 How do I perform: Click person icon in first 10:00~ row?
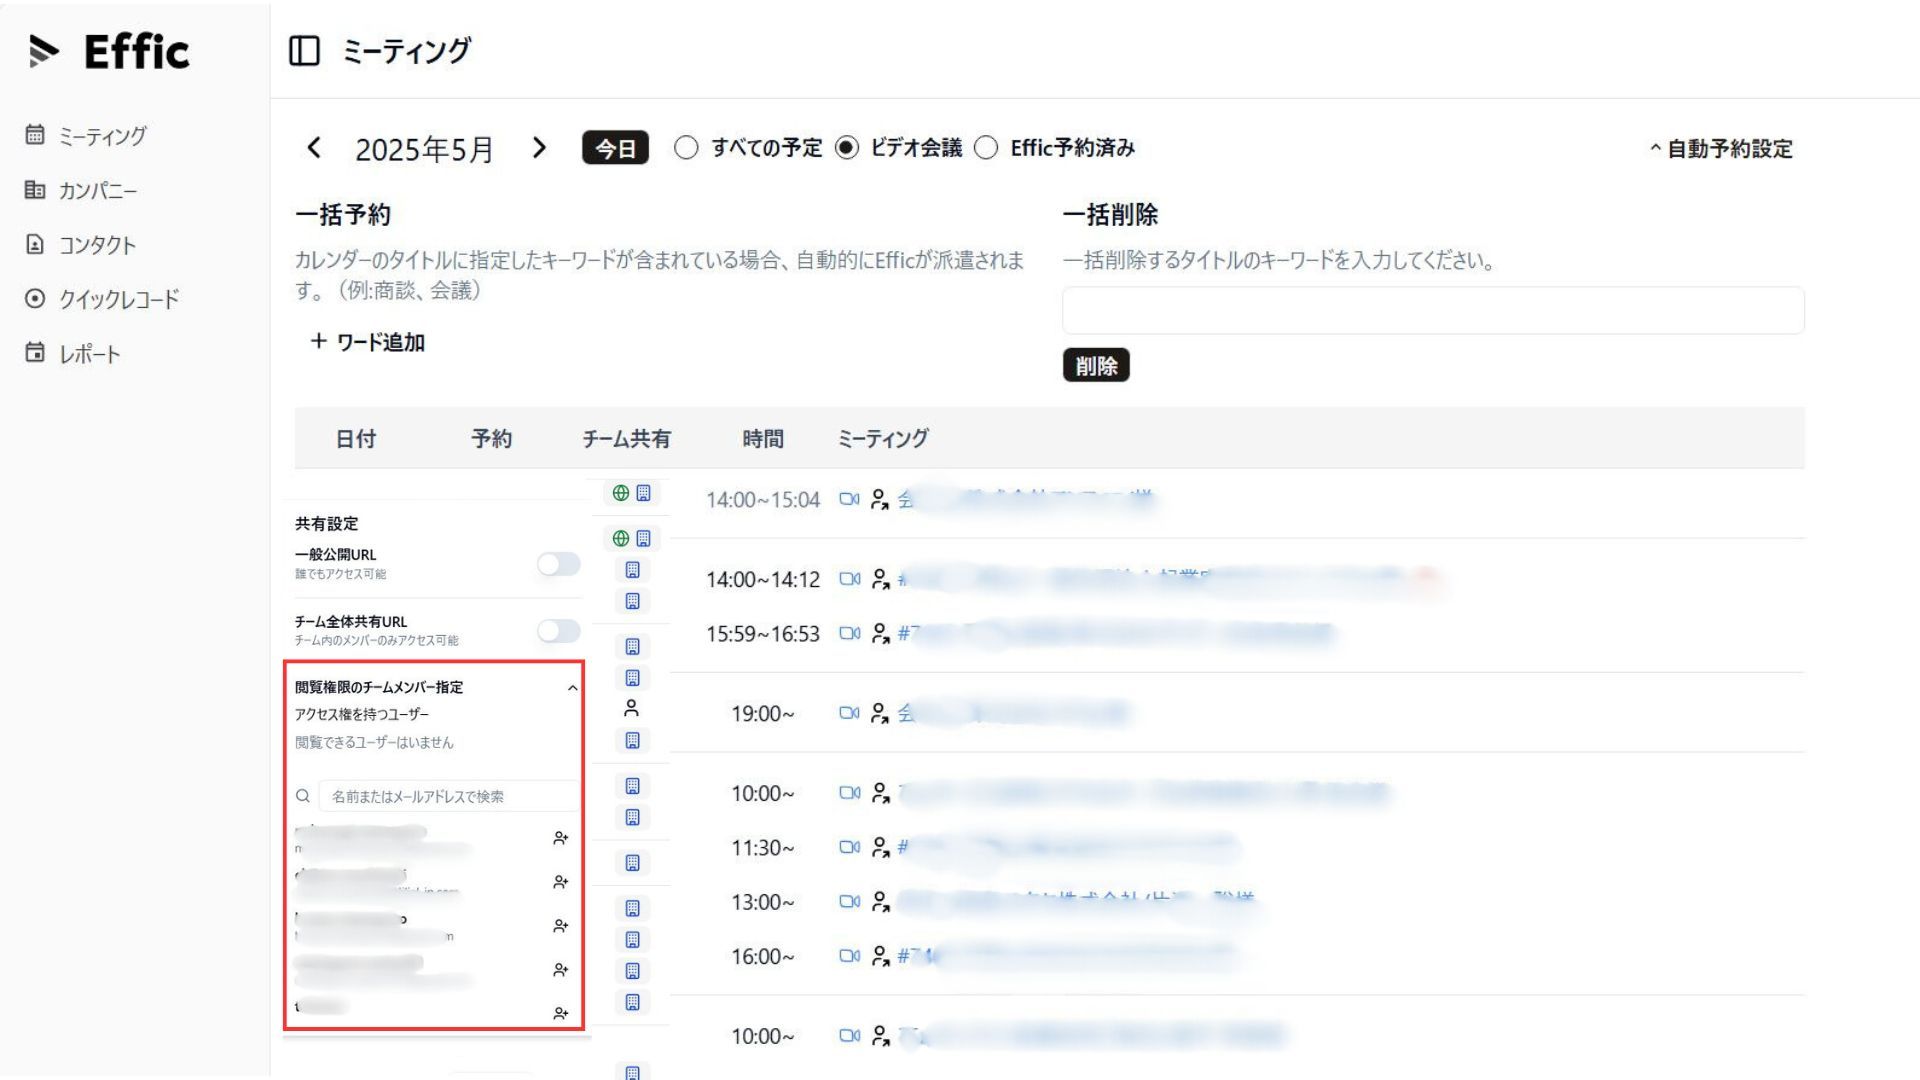(880, 793)
